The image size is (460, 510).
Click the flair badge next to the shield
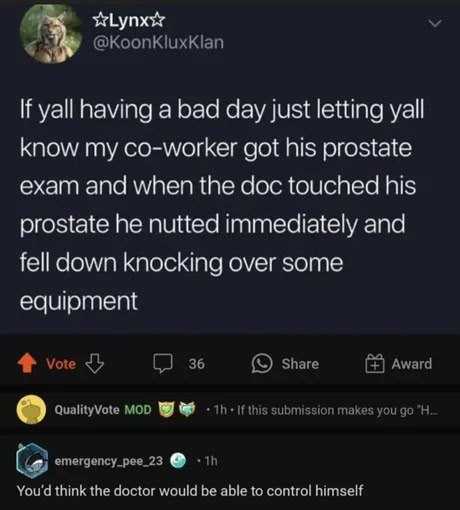point(187,409)
